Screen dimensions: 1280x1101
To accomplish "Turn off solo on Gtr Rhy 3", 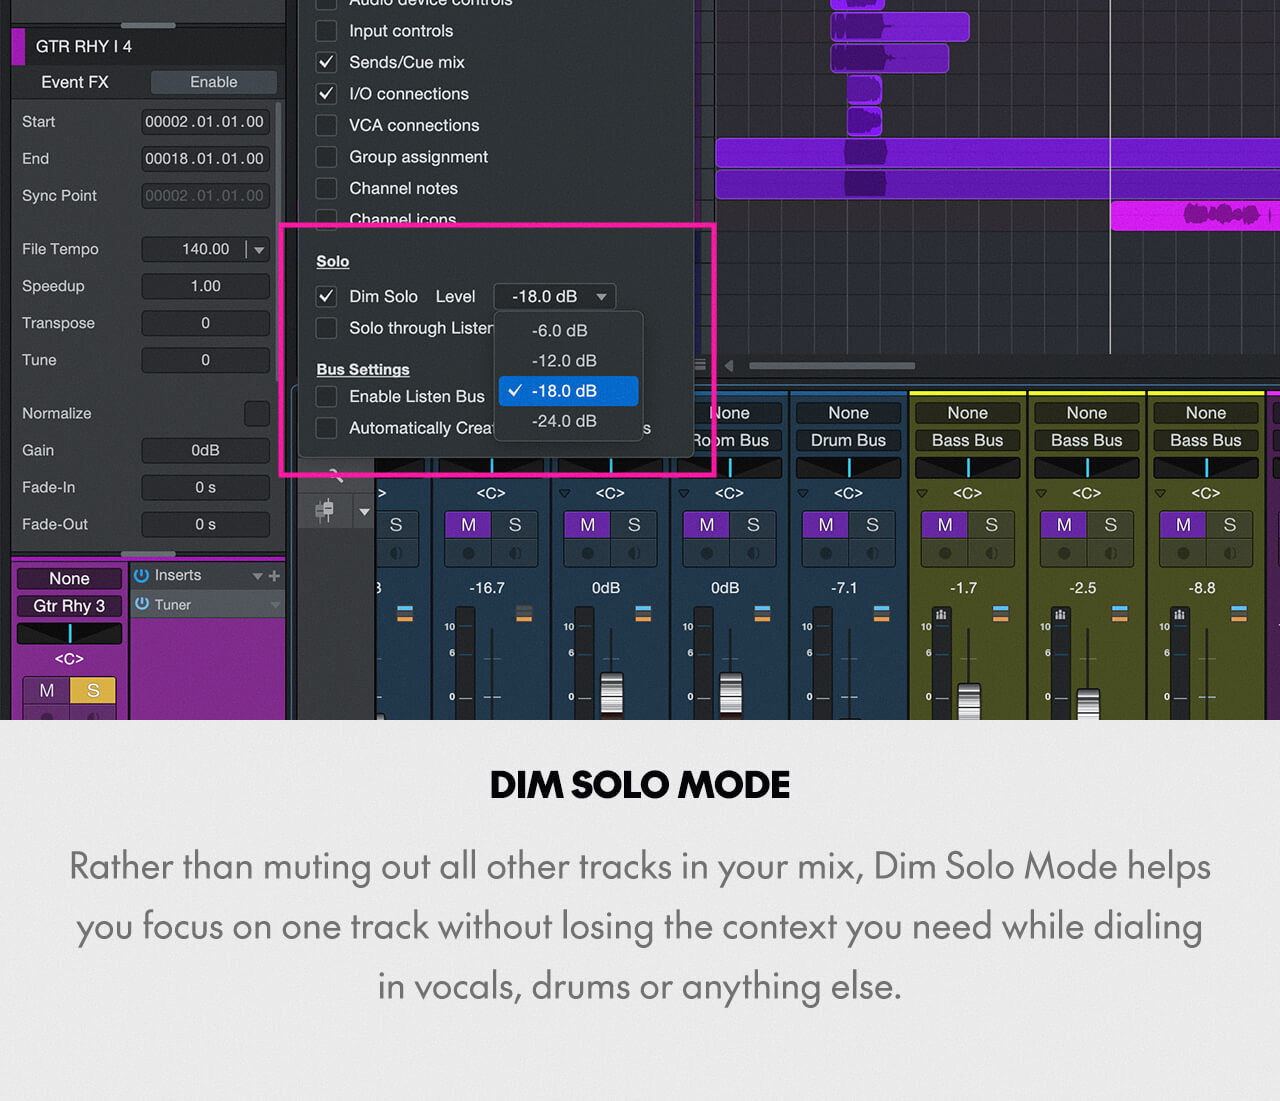I will pyautogui.click(x=93, y=690).
